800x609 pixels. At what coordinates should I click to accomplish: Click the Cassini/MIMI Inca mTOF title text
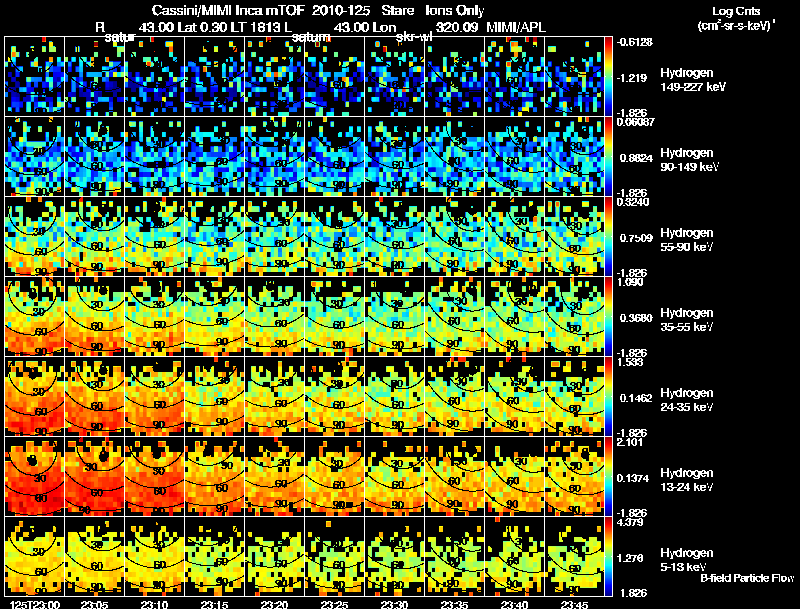228,10
